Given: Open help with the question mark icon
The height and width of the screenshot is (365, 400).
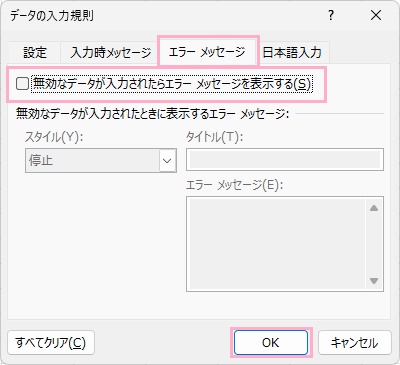Looking at the screenshot, I should (331, 15).
